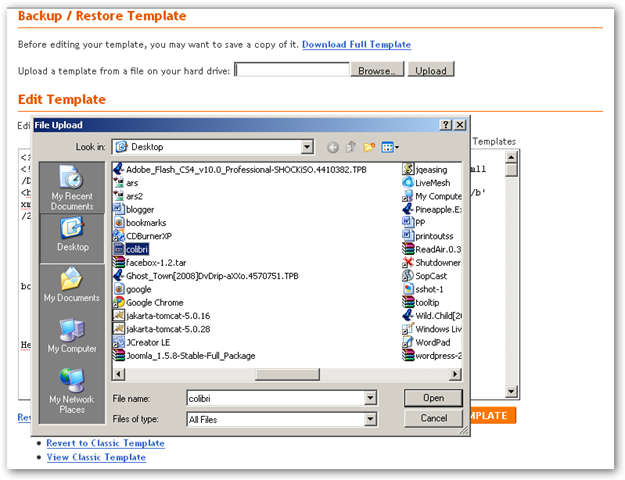Click the Browse button on the page
Image resolution: width=625 pixels, height=480 pixels.
377,70
